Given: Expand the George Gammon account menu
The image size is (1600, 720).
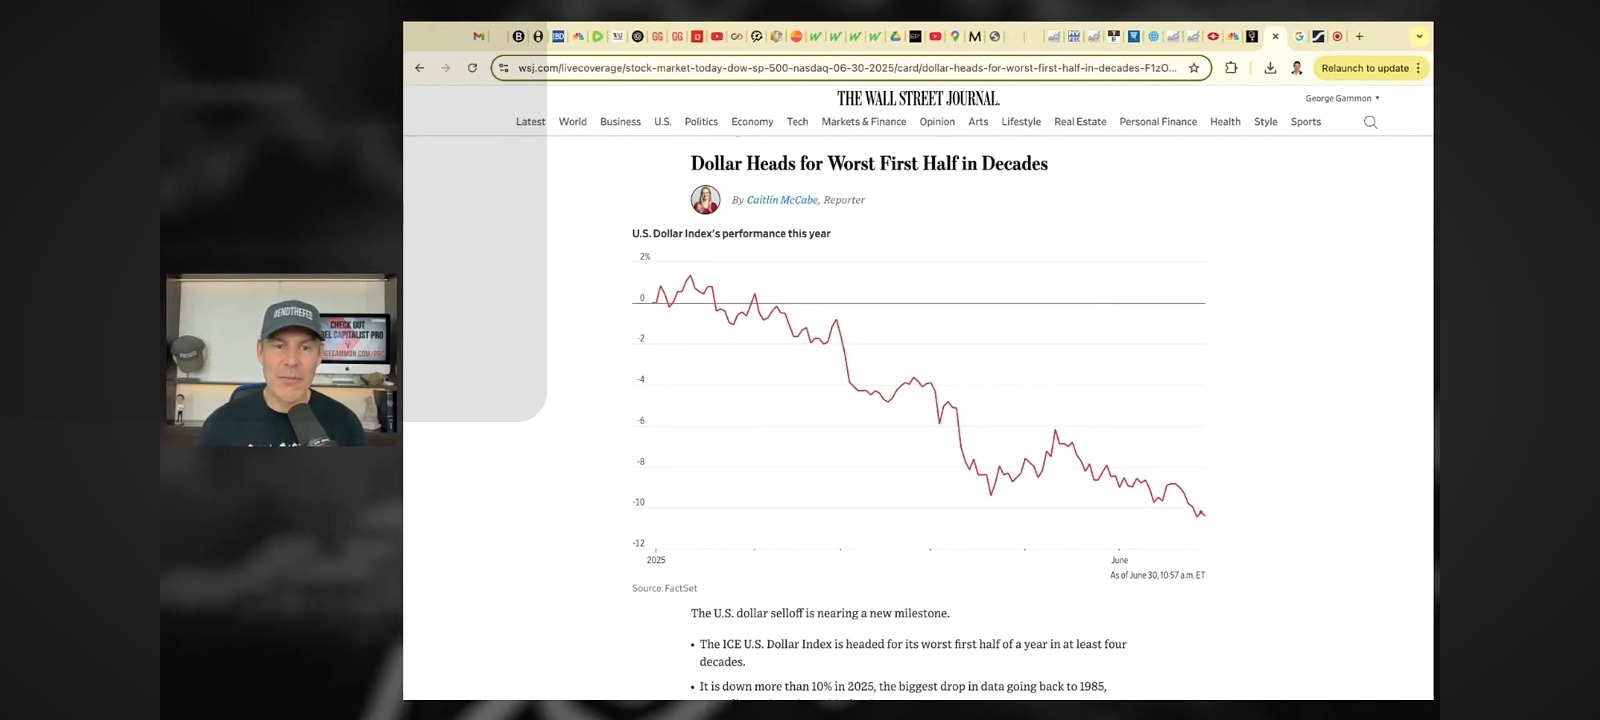Looking at the screenshot, I should tap(1342, 98).
